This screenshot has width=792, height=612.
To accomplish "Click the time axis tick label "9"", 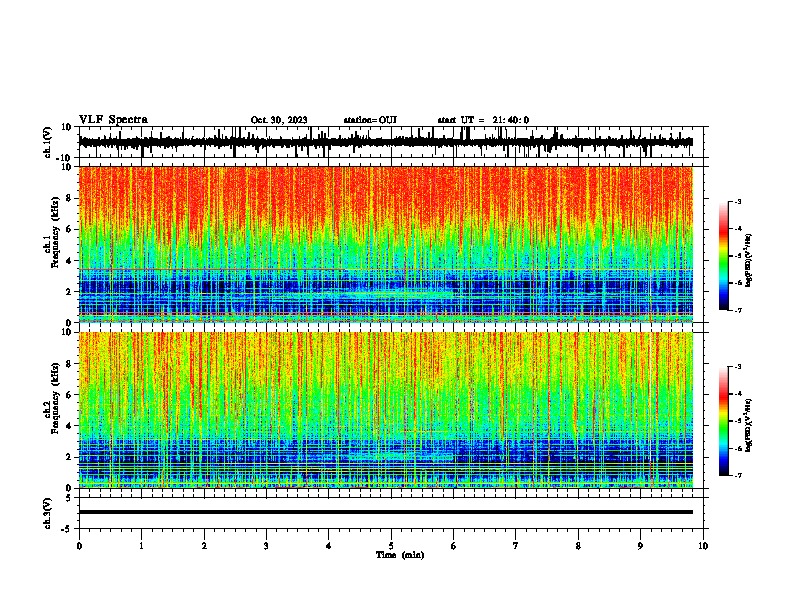I will 640,546.
